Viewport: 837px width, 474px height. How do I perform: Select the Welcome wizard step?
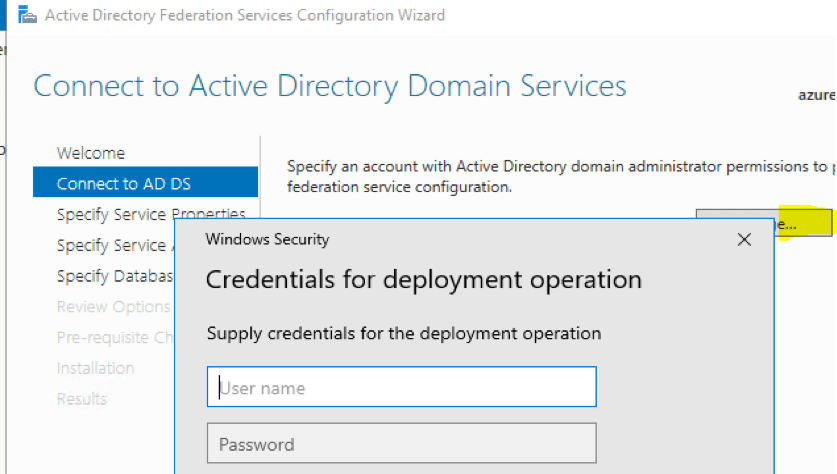[x=91, y=153]
